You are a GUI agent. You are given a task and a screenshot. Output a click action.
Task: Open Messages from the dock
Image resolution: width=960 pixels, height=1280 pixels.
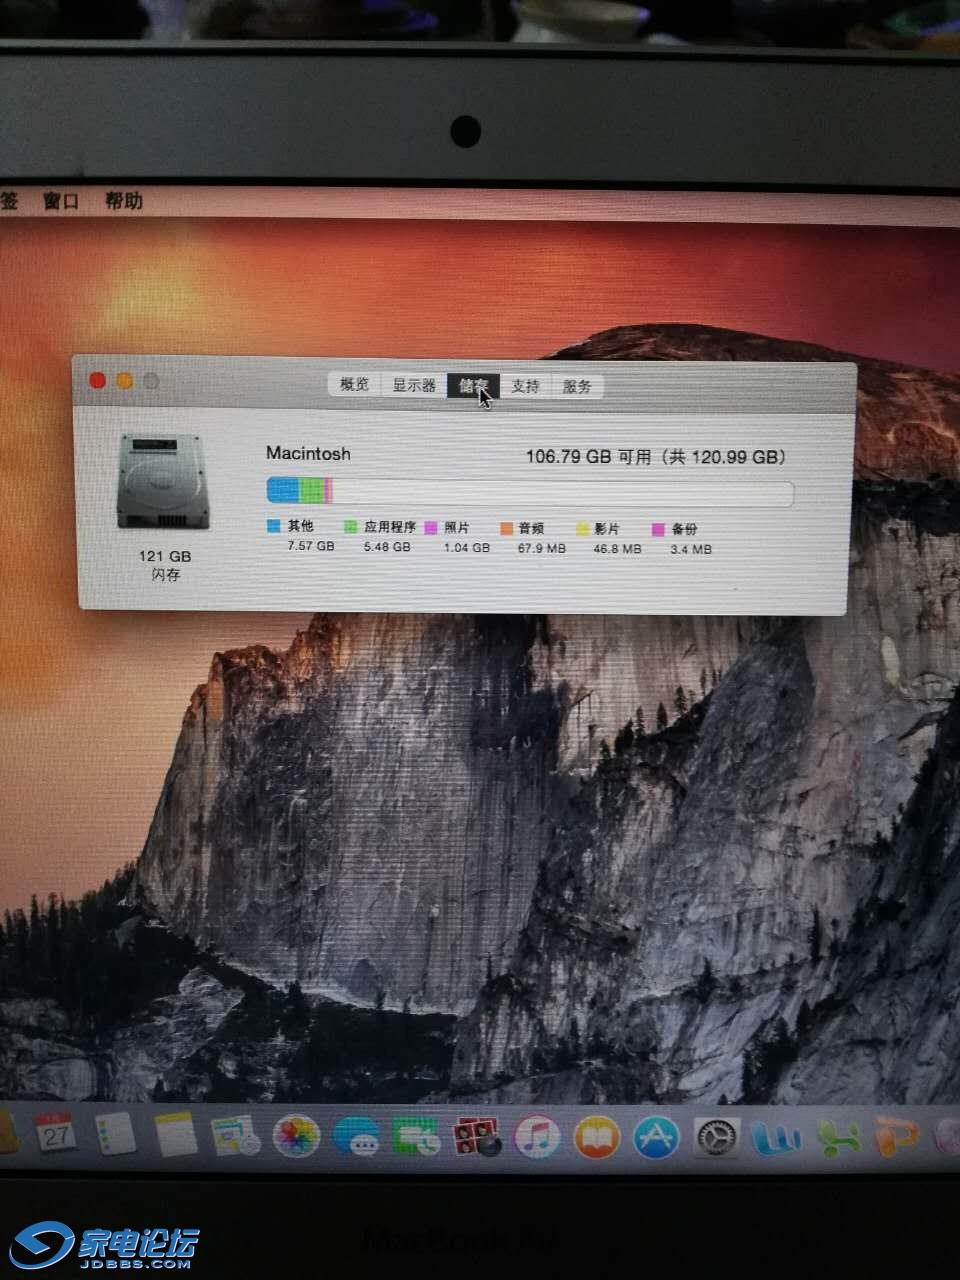tap(357, 1137)
